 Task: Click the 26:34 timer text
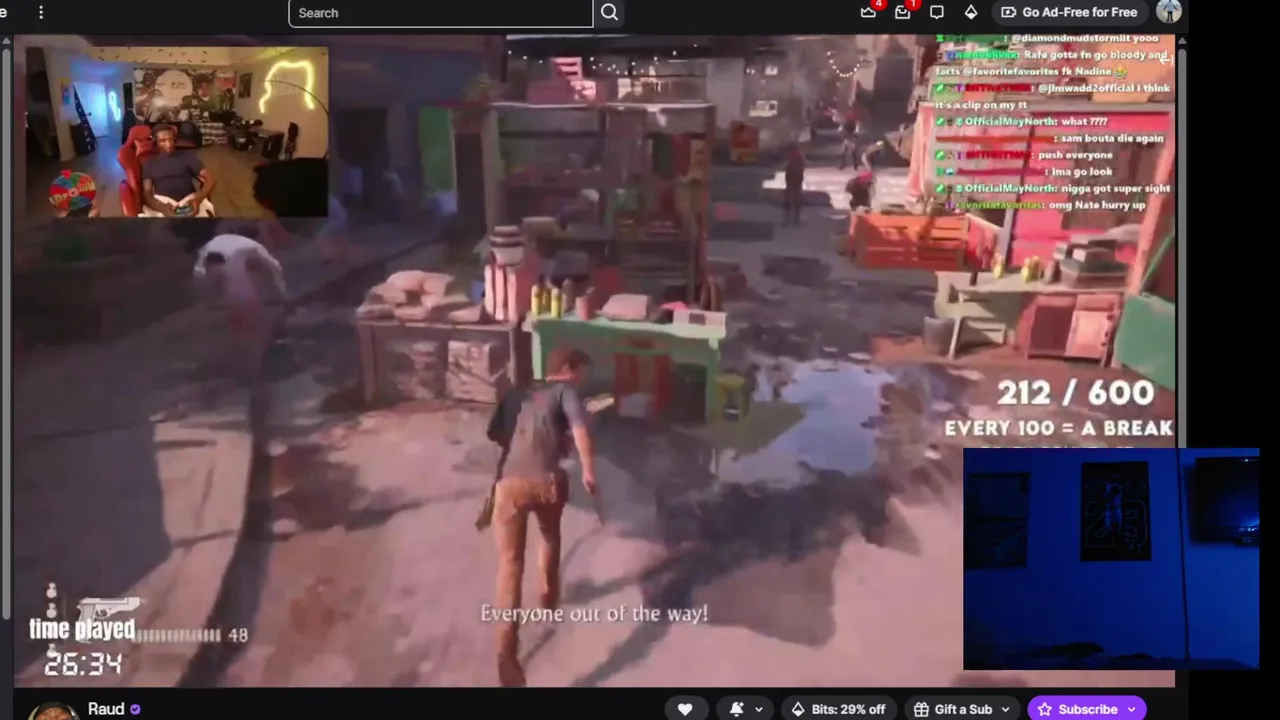(83, 664)
